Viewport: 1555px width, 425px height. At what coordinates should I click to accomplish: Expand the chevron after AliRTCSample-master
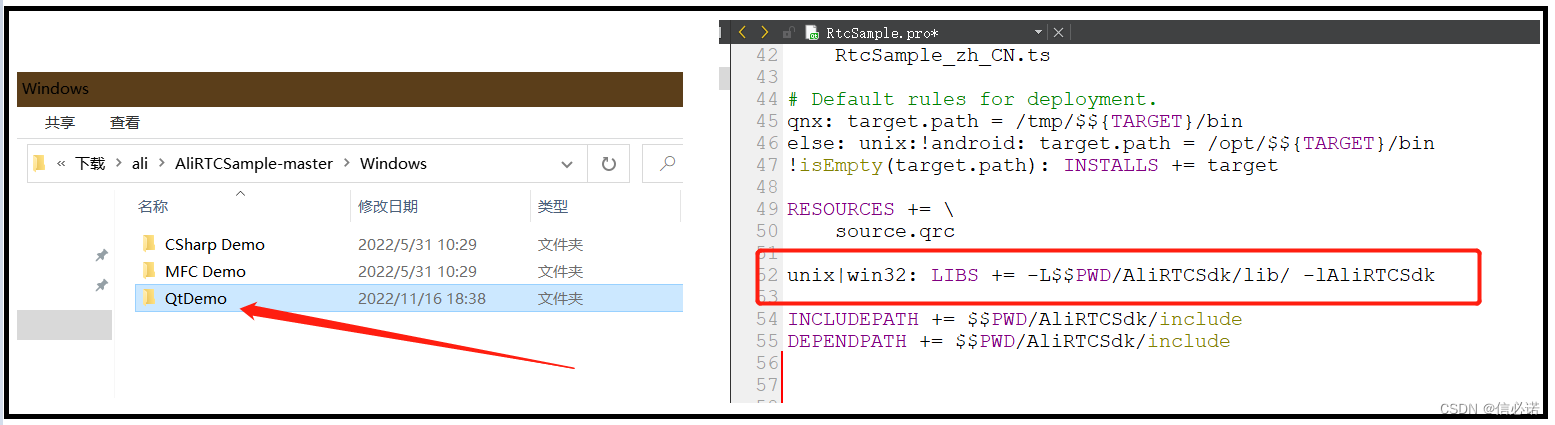[346, 163]
